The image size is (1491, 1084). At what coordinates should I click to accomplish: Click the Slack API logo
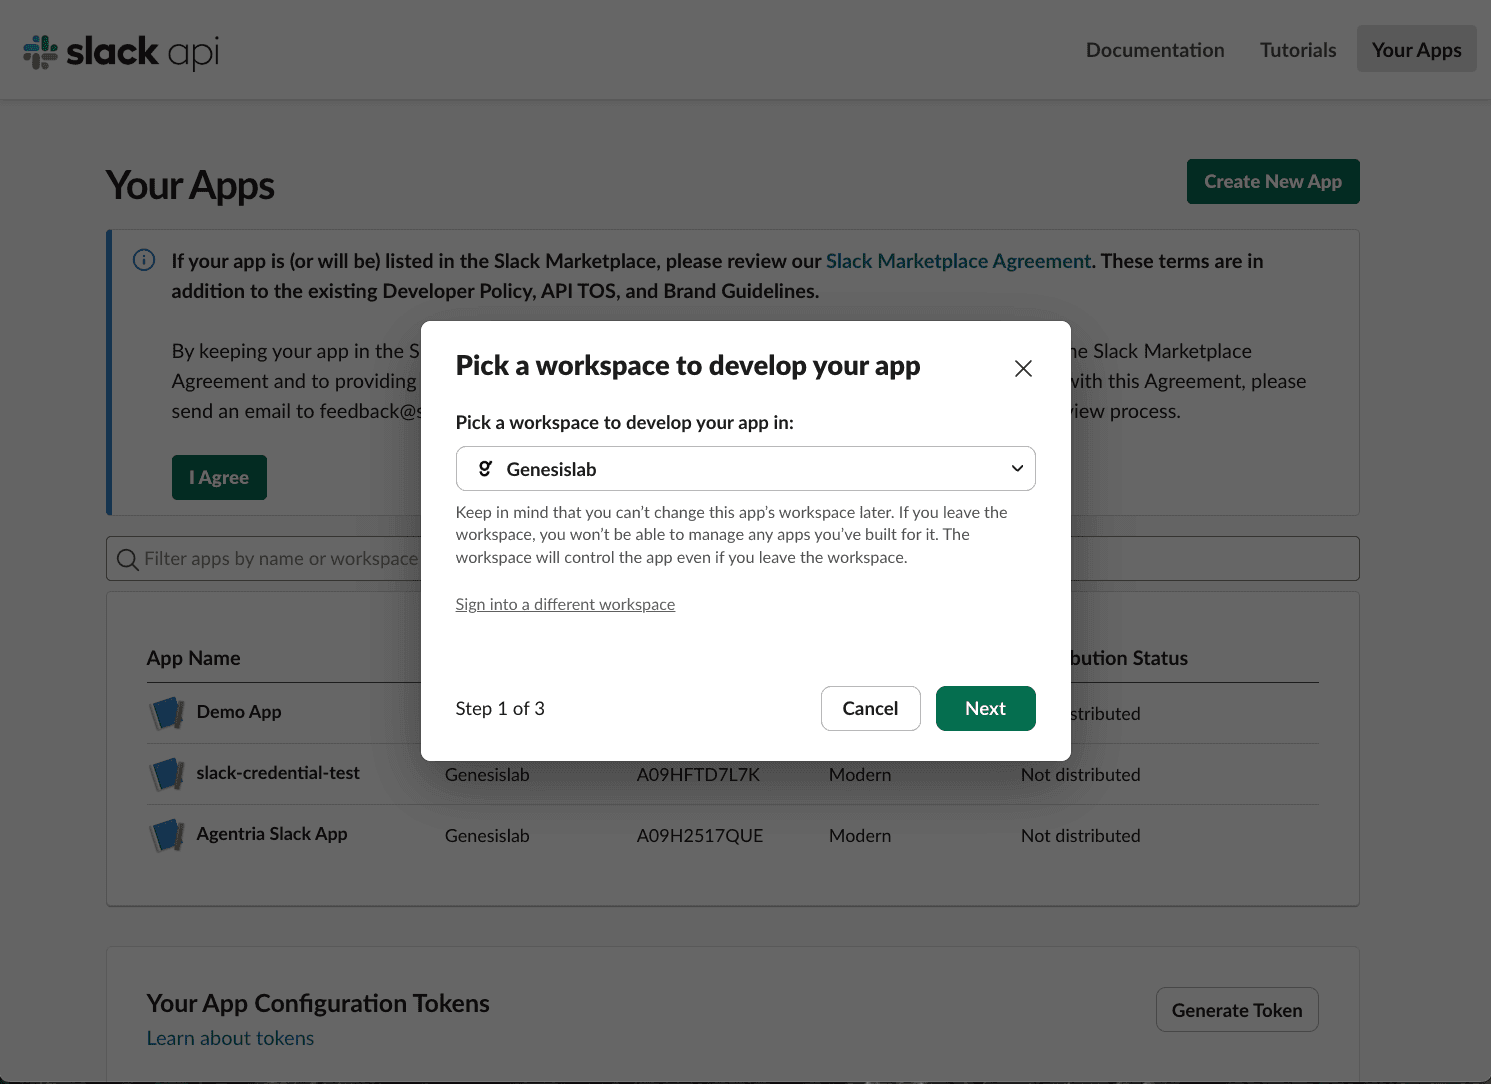point(121,51)
